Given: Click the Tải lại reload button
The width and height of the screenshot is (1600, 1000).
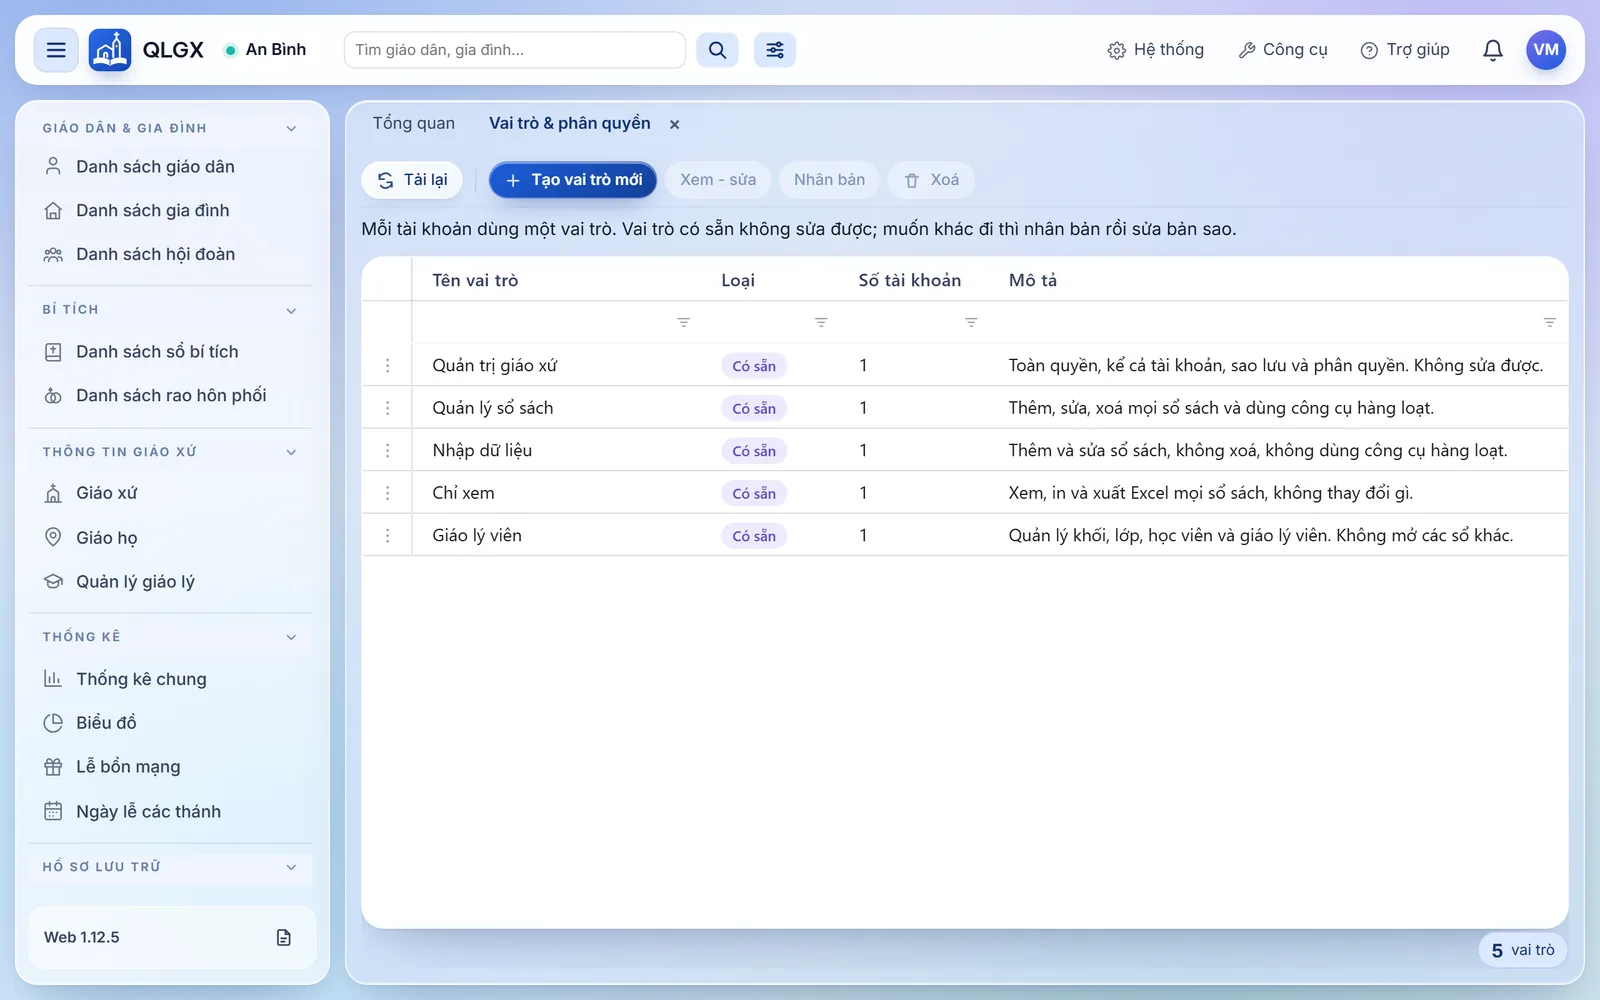Looking at the screenshot, I should [x=412, y=180].
